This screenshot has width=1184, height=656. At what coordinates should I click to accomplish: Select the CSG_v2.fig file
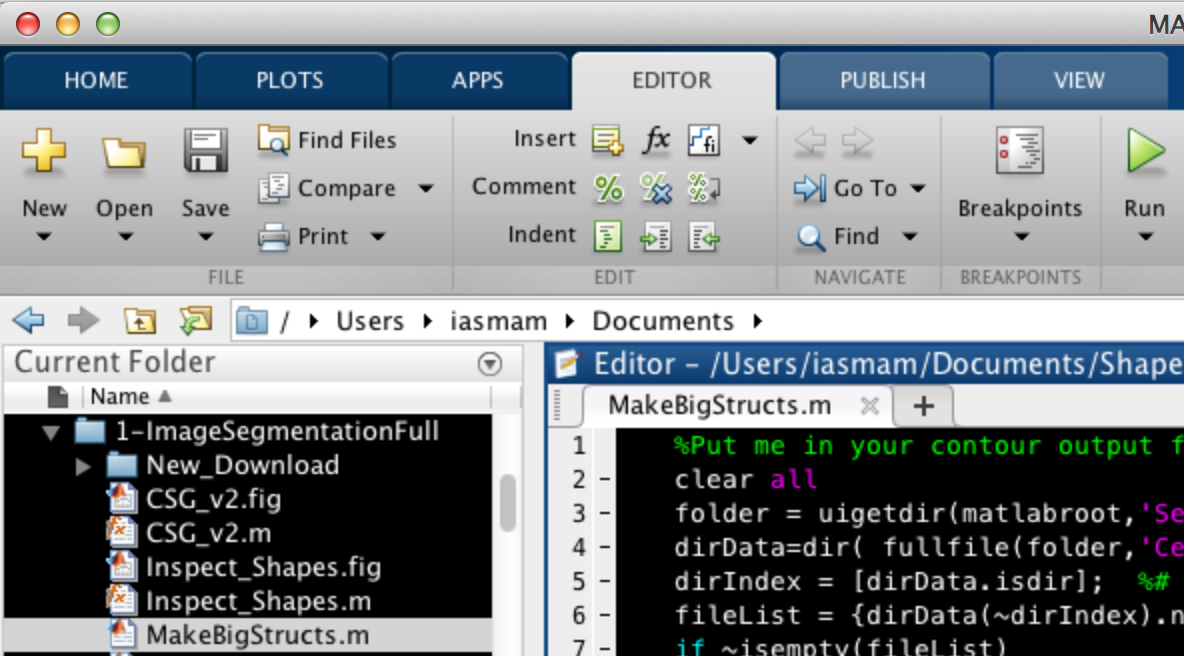(213, 500)
